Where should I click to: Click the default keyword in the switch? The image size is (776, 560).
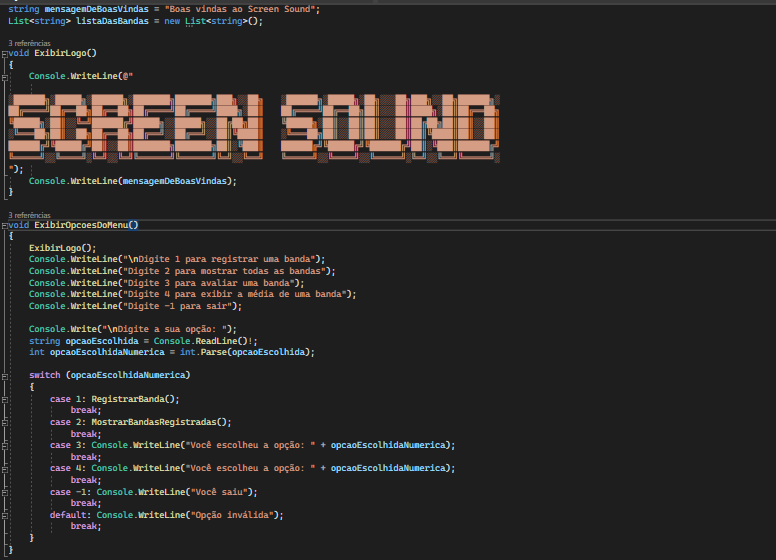(x=68, y=515)
